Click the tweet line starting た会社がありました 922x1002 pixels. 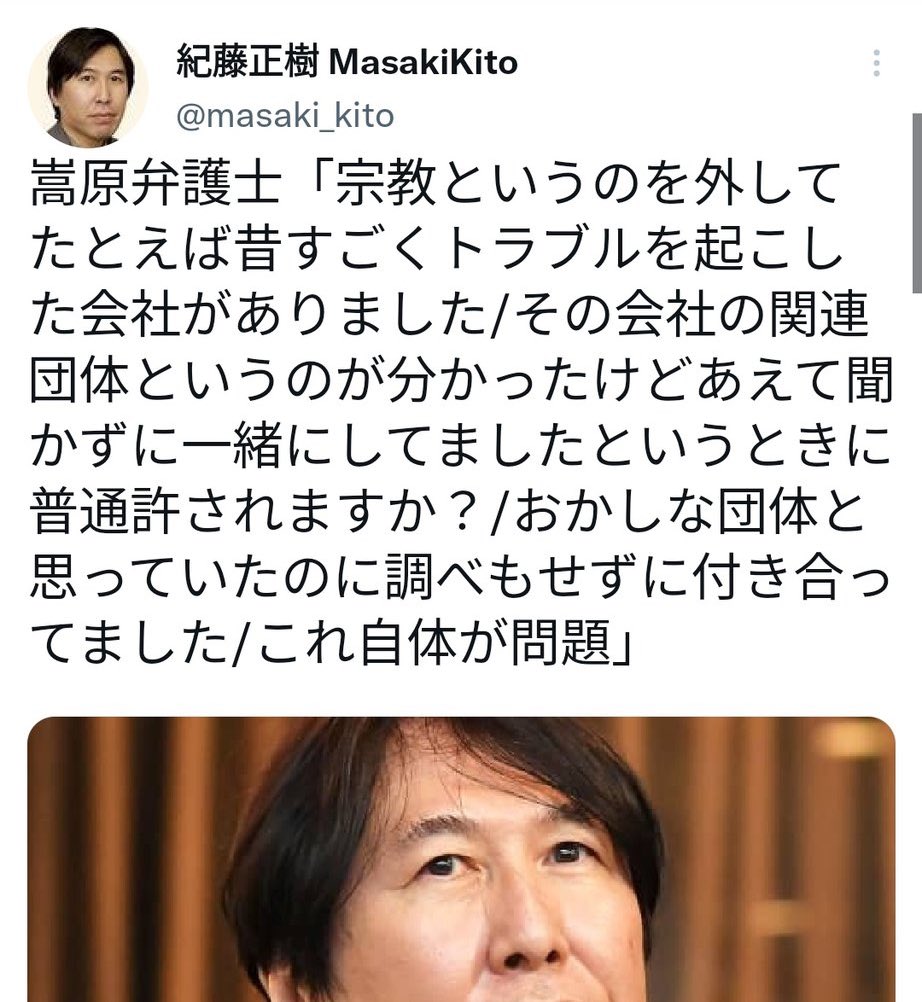[450, 314]
